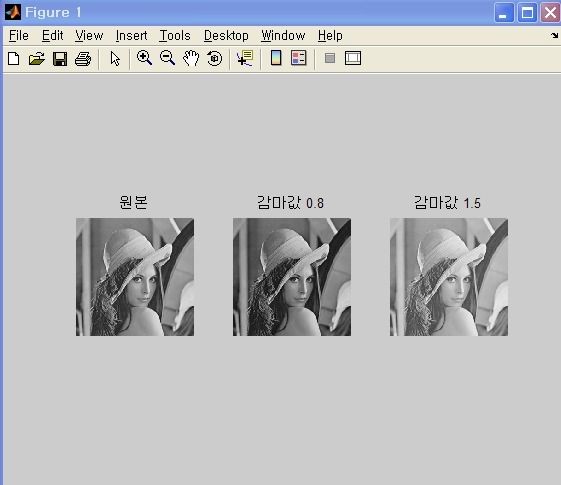The height and width of the screenshot is (485, 561).
Task: Select the original image under 원본
Action: (135, 277)
